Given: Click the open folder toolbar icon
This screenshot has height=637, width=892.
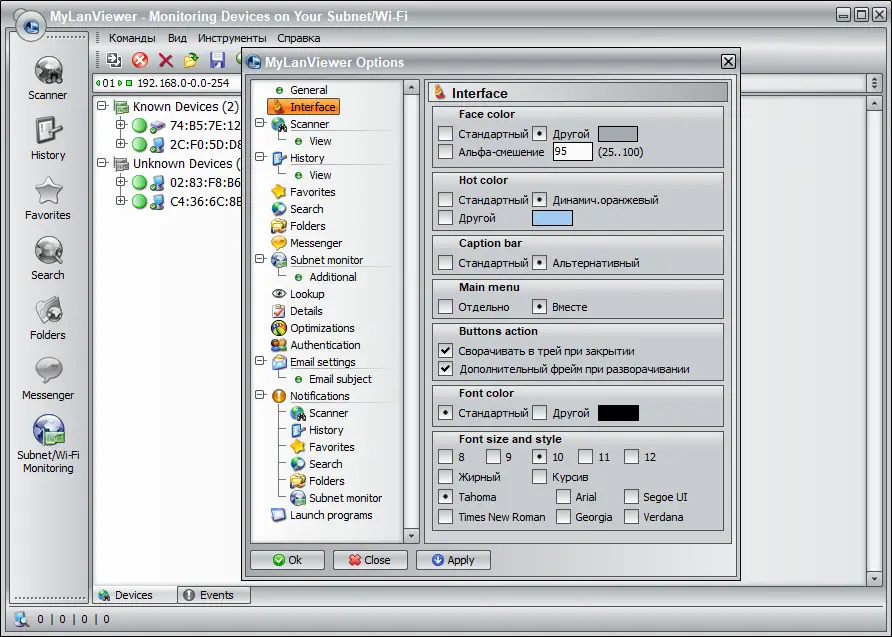Looking at the screenshot, I should [x=191, y=60].
